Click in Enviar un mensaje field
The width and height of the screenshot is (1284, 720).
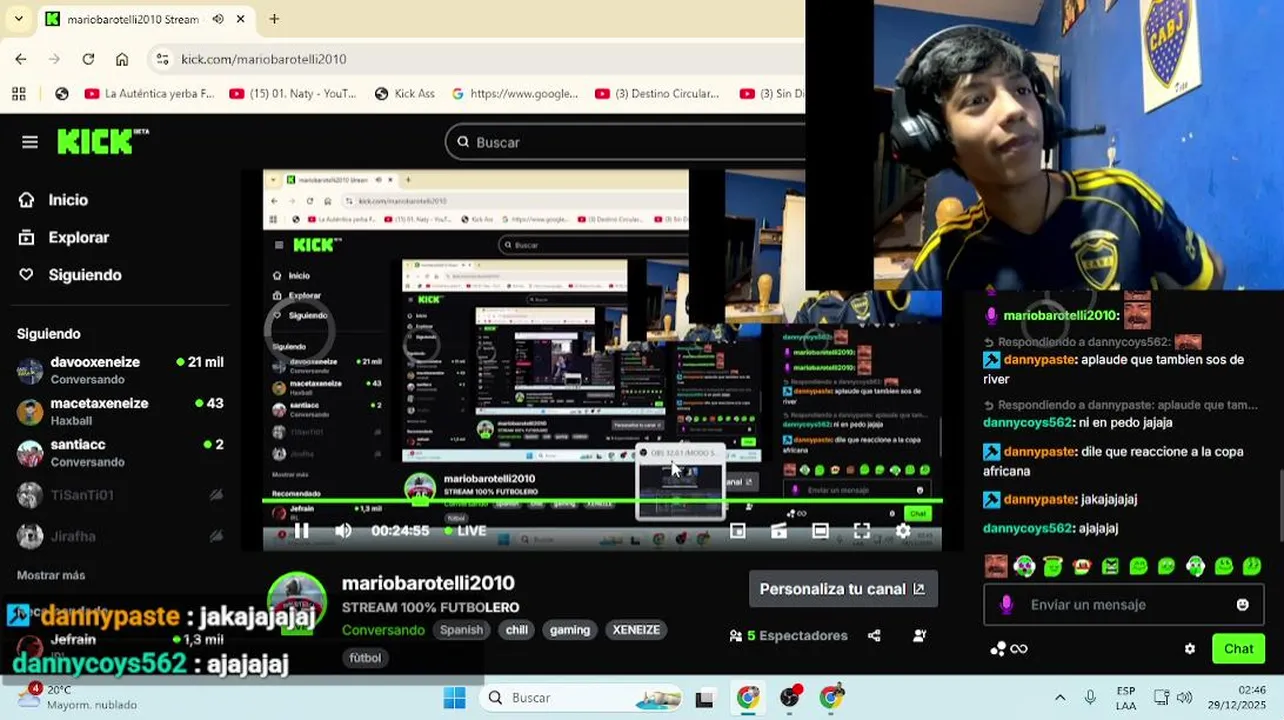[x=1124, y=605]
